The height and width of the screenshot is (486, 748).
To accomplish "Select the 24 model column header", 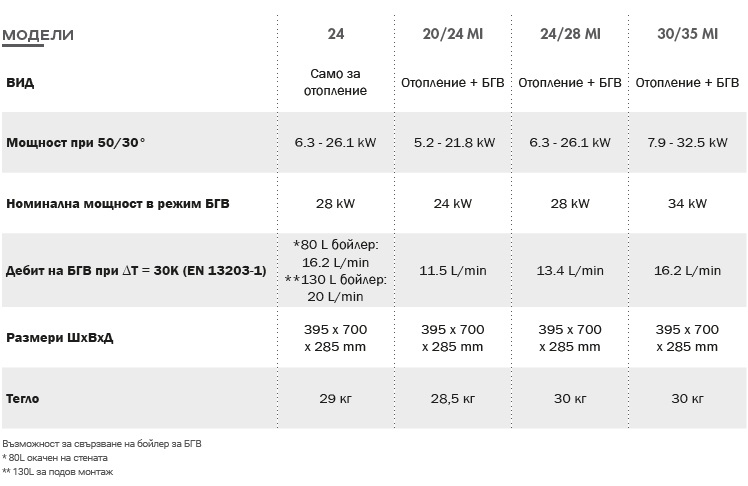I will [335, 34].
